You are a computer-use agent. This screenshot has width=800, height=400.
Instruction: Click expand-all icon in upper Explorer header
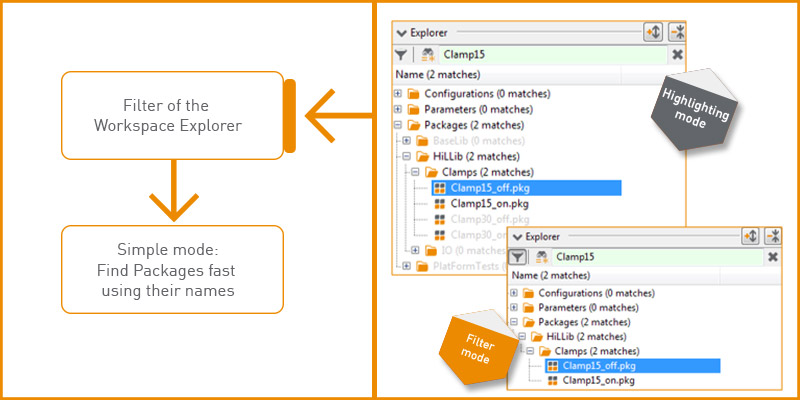(x=655, y=33)
